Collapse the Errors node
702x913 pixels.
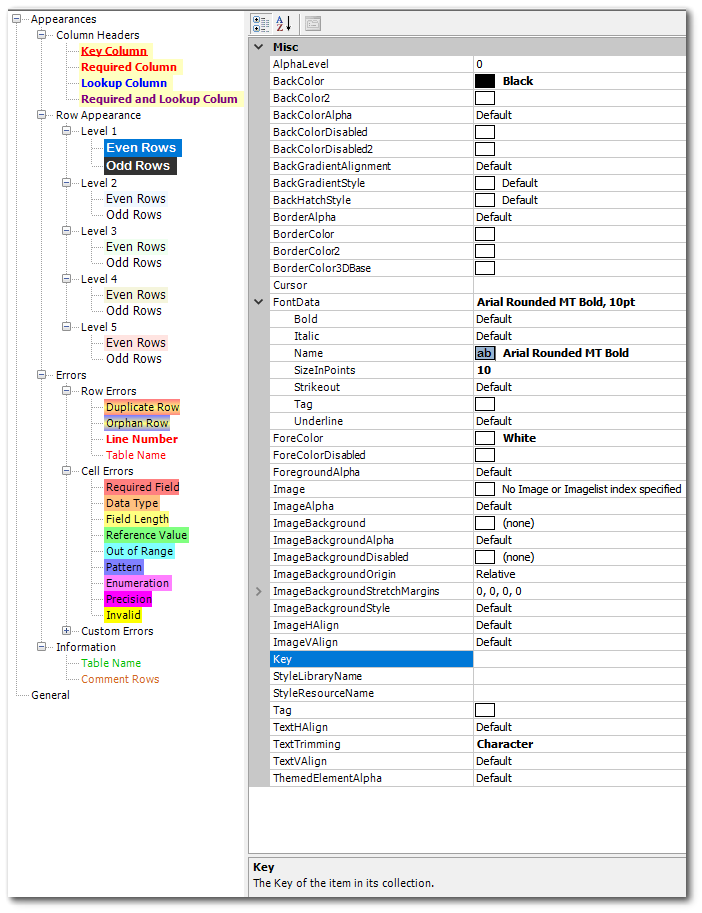[42, 375]
